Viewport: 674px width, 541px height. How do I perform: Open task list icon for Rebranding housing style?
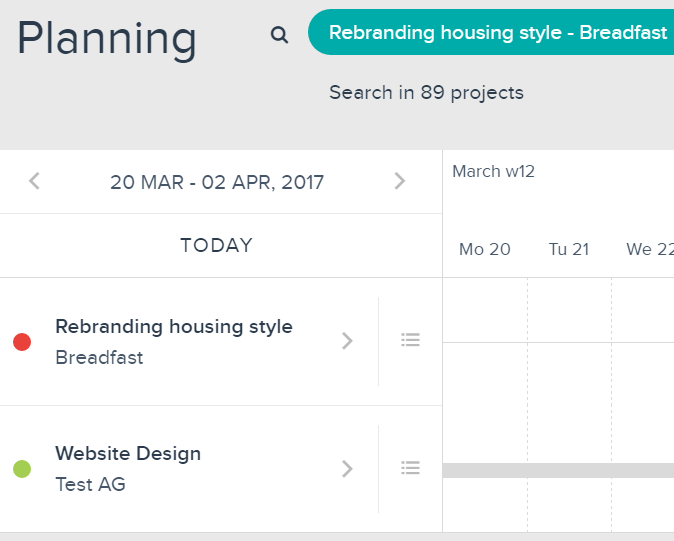(x=411, y=340)
